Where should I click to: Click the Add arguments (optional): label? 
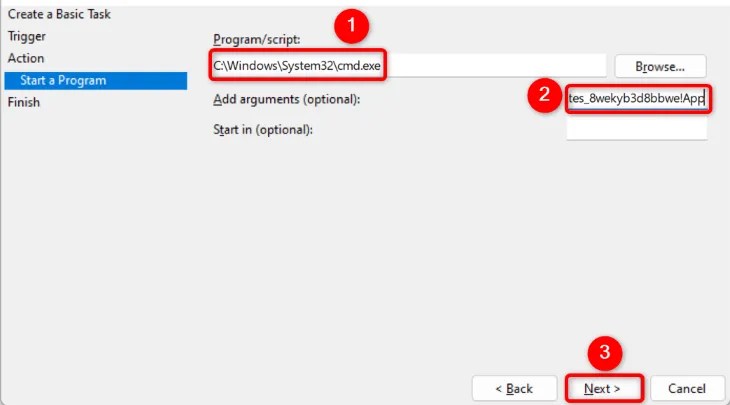pos(286,99)
